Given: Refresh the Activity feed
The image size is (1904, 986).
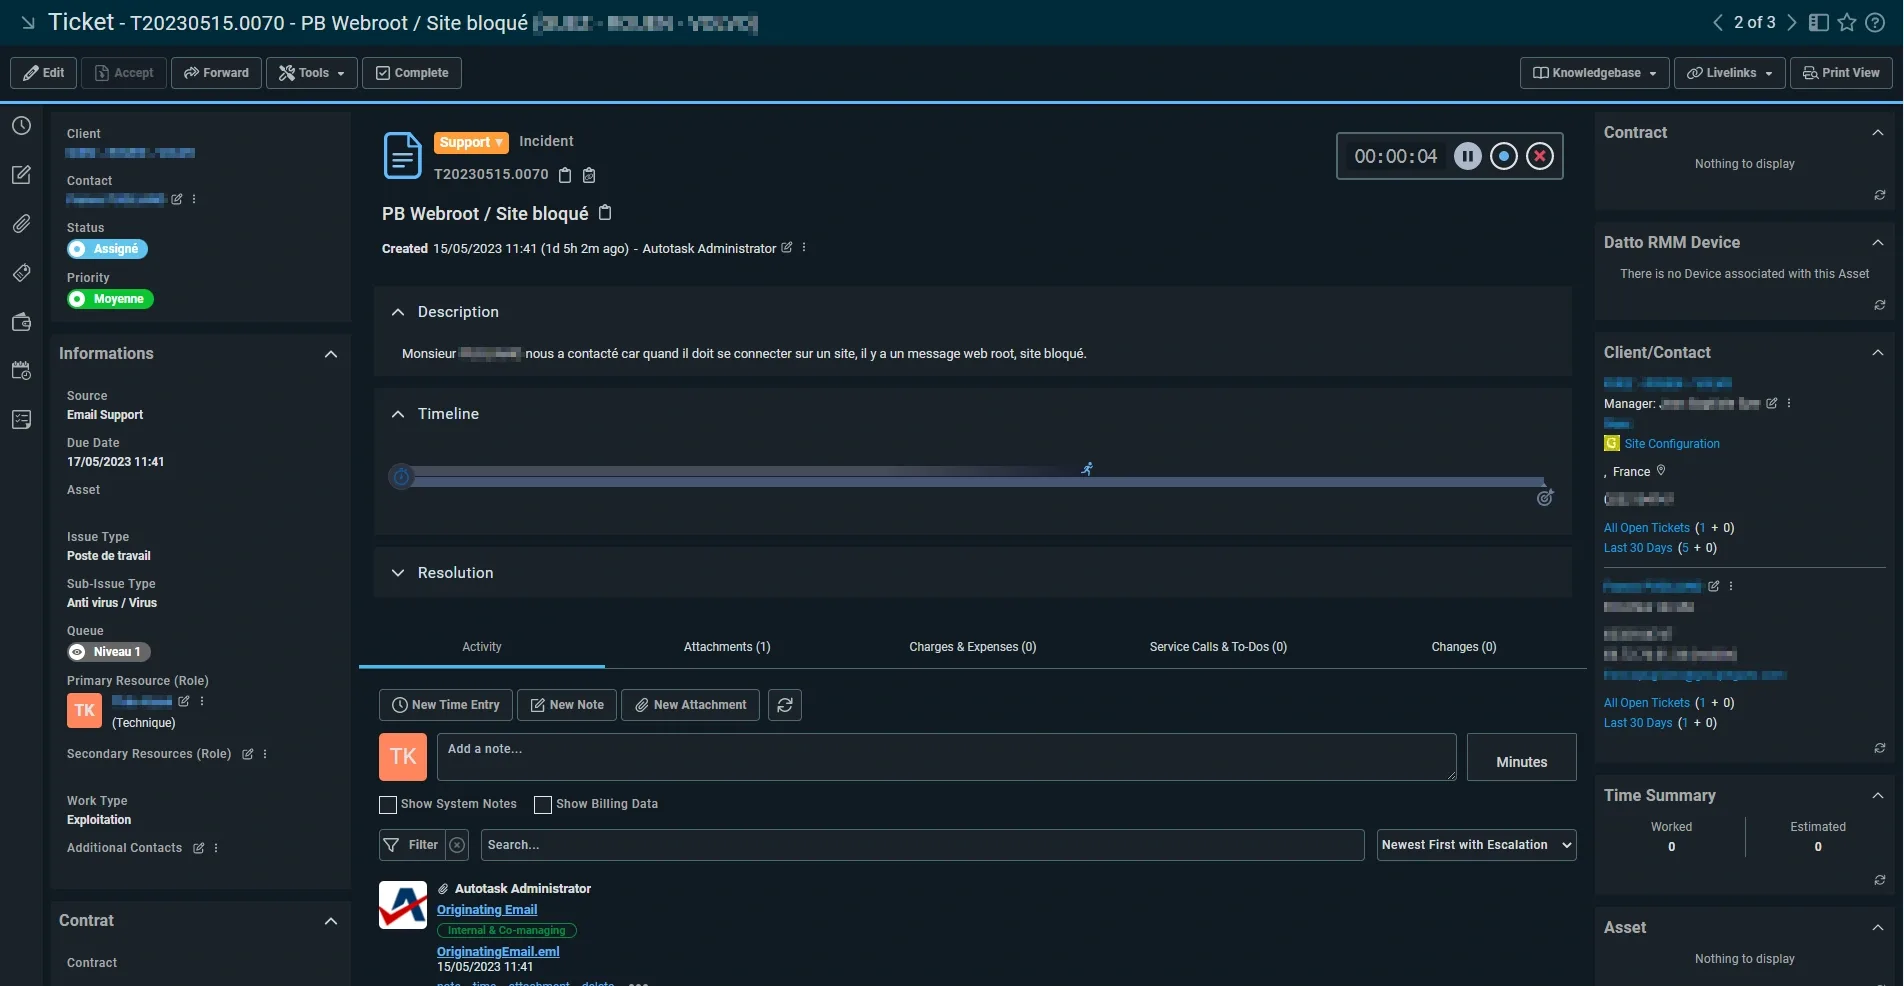Looking at the screenshot, I should click(785, 705).
